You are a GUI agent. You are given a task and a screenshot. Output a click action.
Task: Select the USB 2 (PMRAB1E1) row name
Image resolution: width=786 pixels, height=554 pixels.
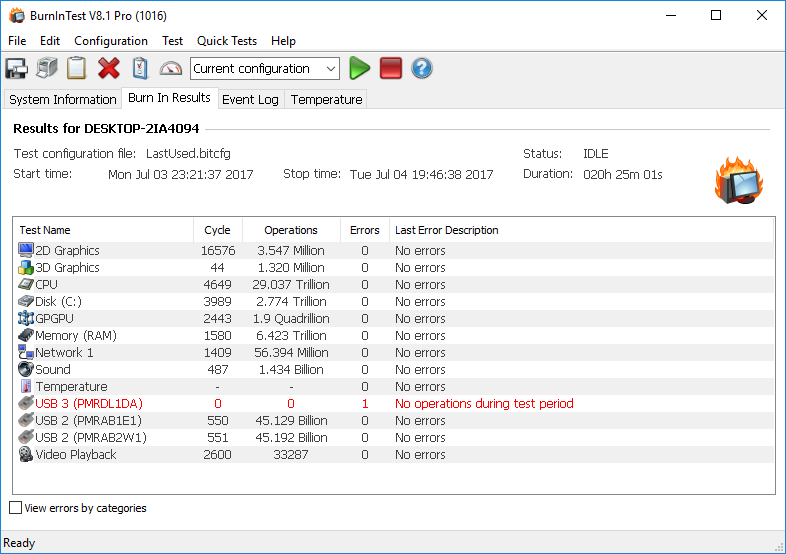(x=88, y=421)
